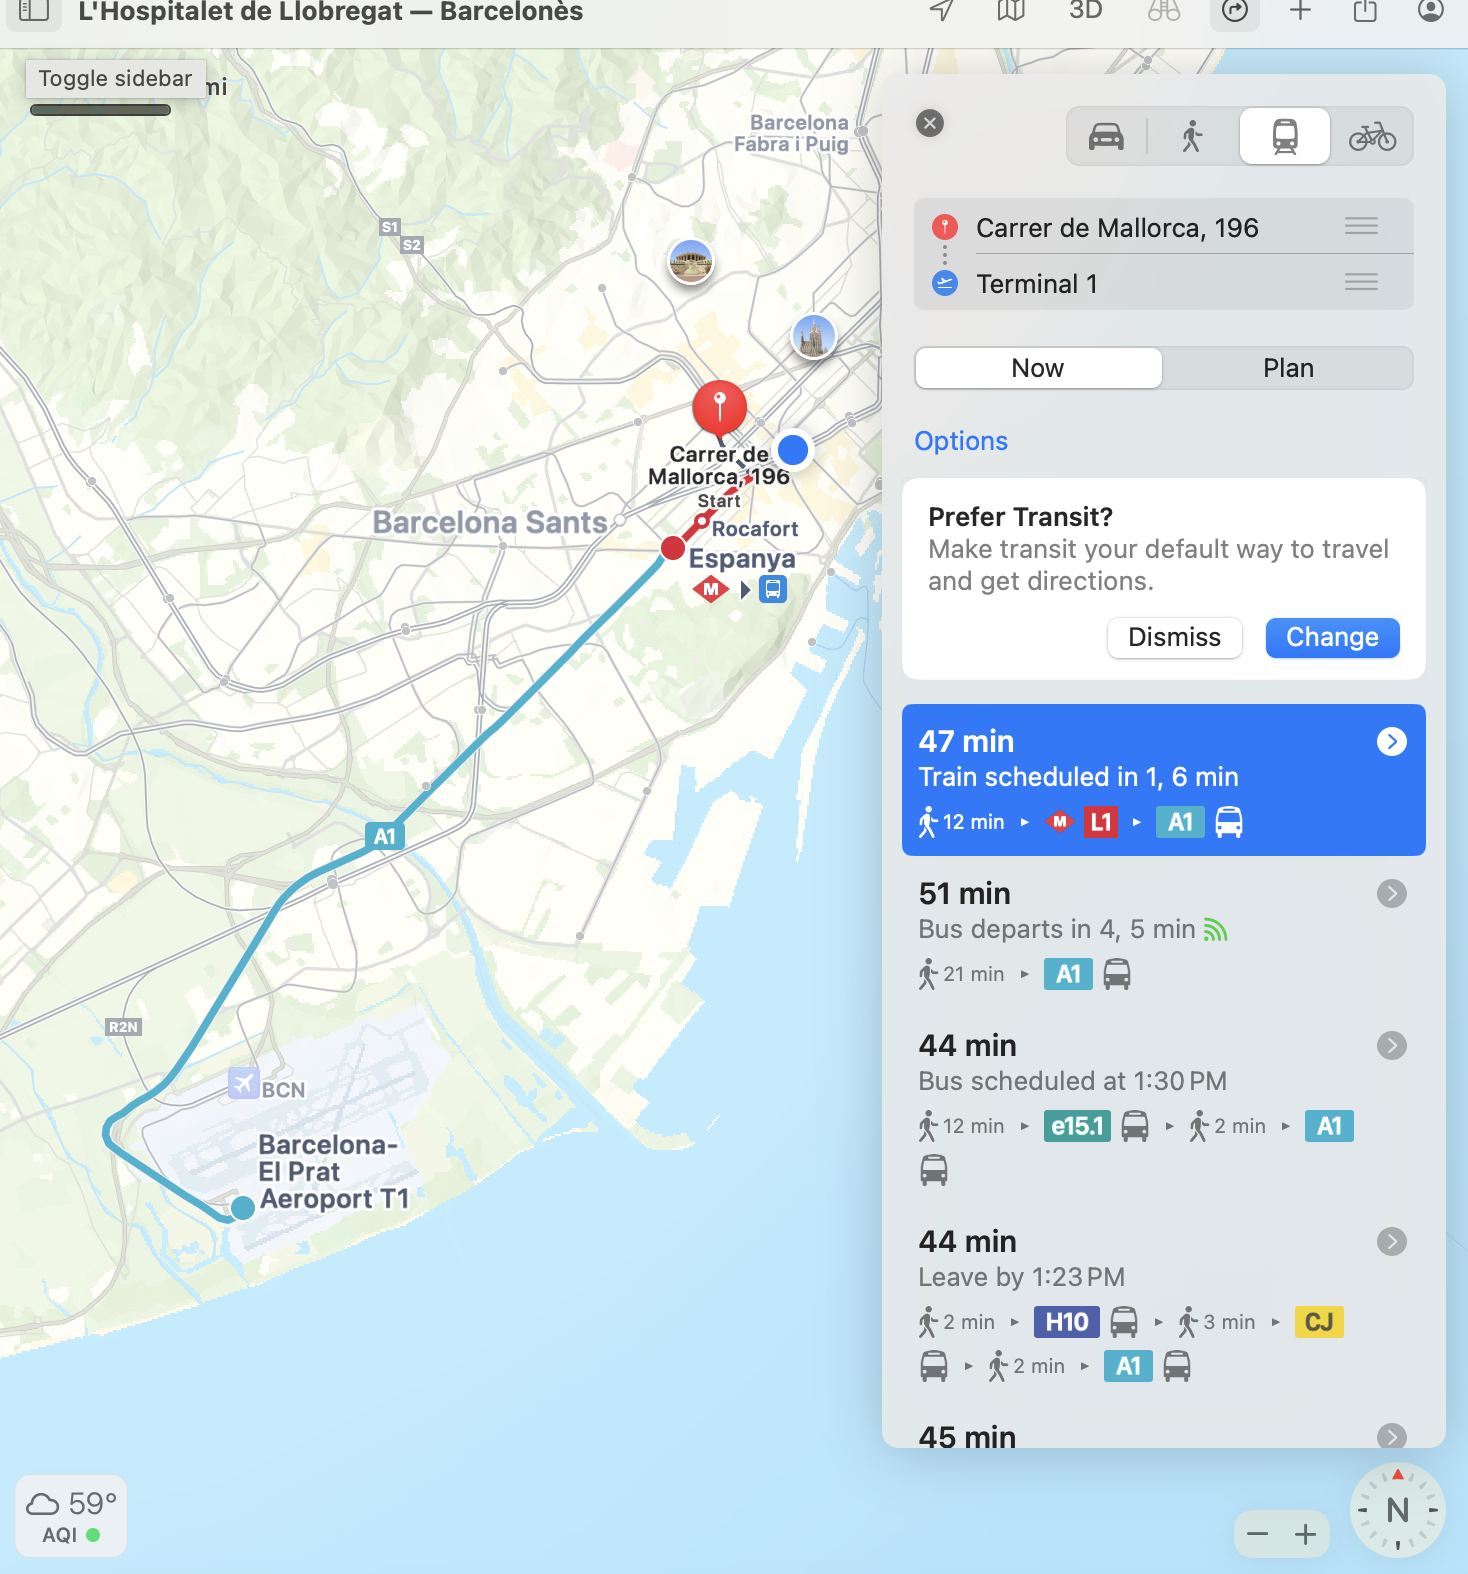1468x1574 pixels.
Task: Open the weather 59° AQI widget
Action: pyautogui.click(x=71, y=1516)
